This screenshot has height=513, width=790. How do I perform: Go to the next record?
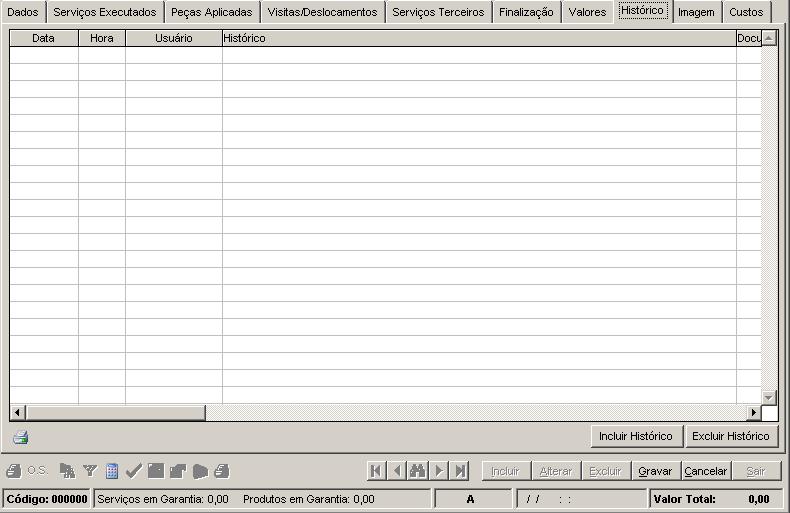pyautogui.click(x=439, y=471)
